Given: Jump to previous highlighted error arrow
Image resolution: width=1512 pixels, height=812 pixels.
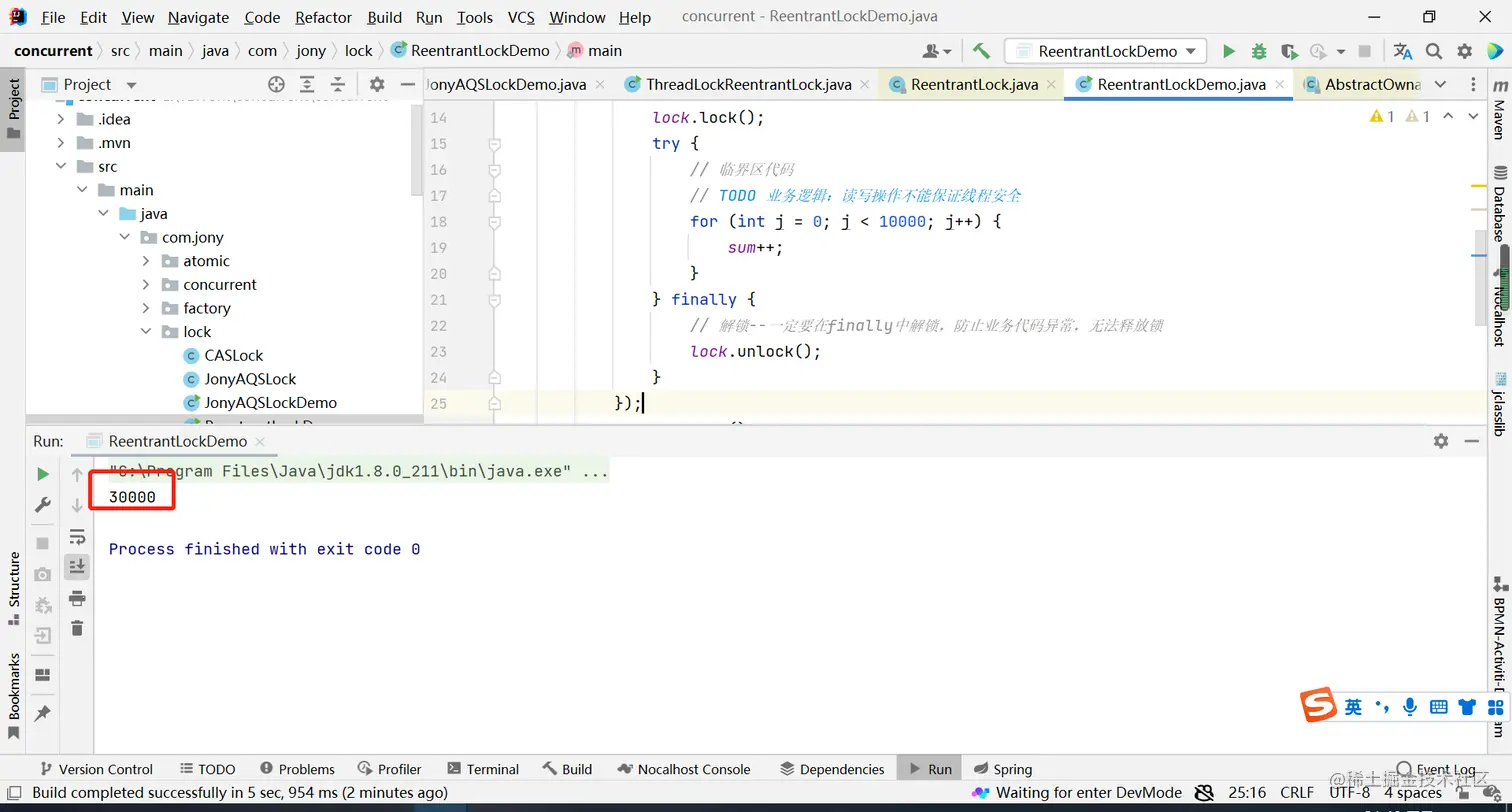Looking at the screenshot, I should pos(1450,117).
